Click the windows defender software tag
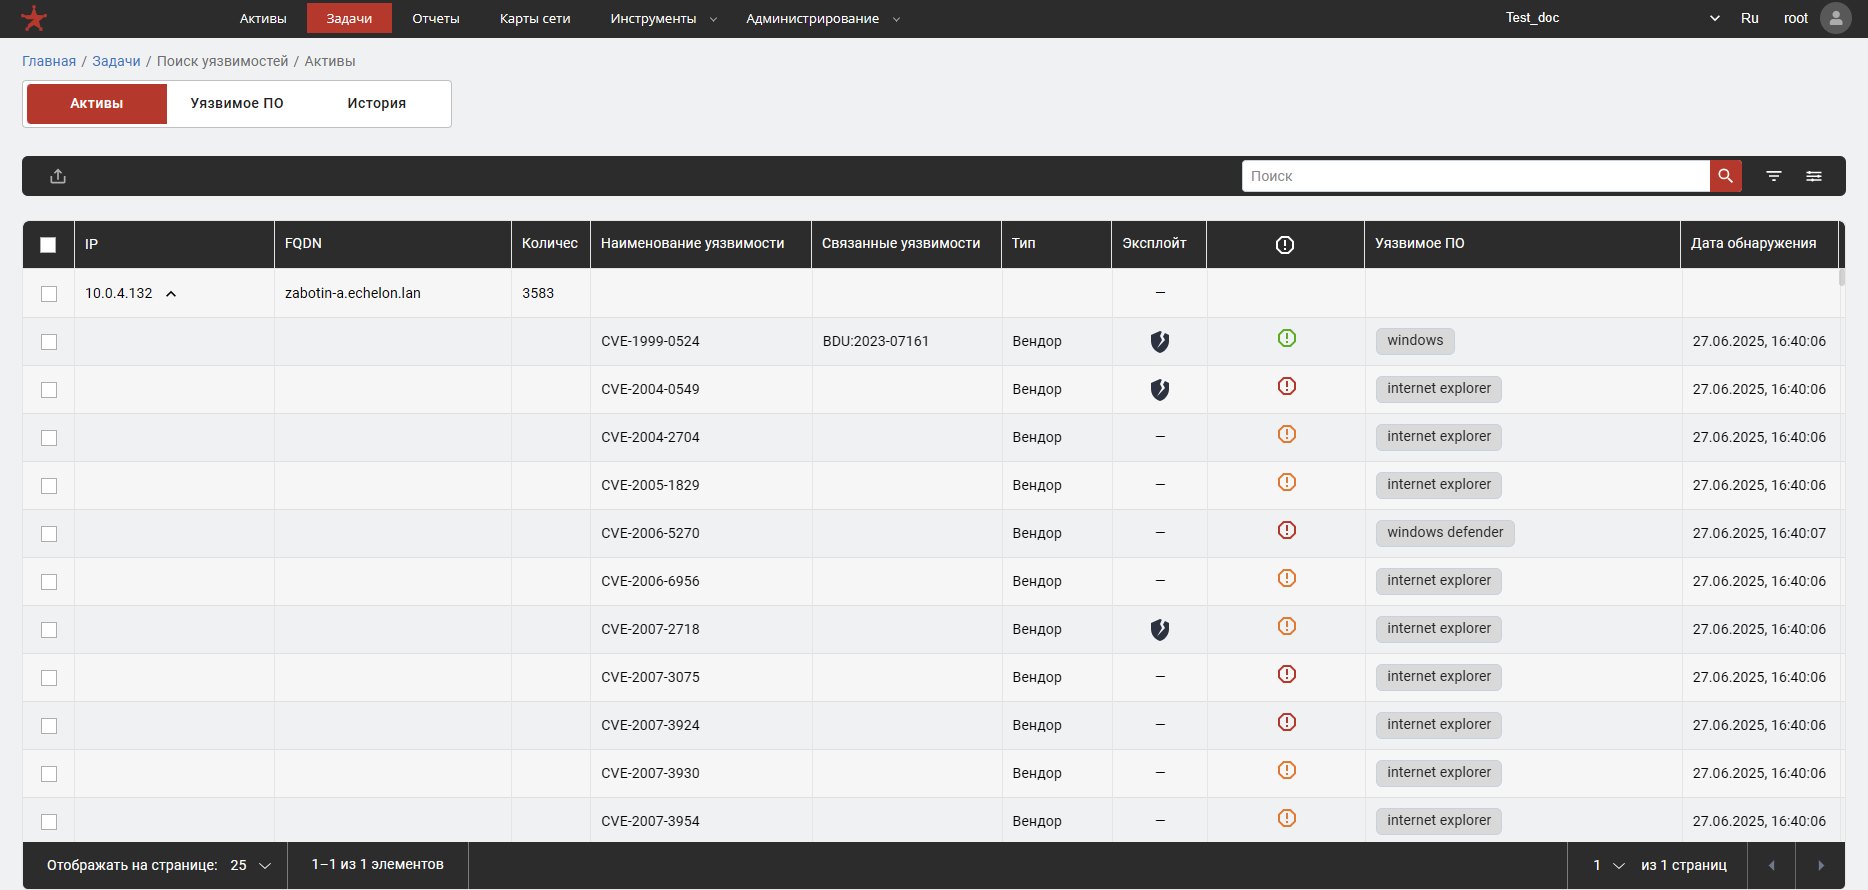The width and height of the screenshot is (1868, 890). (1444, 533)
